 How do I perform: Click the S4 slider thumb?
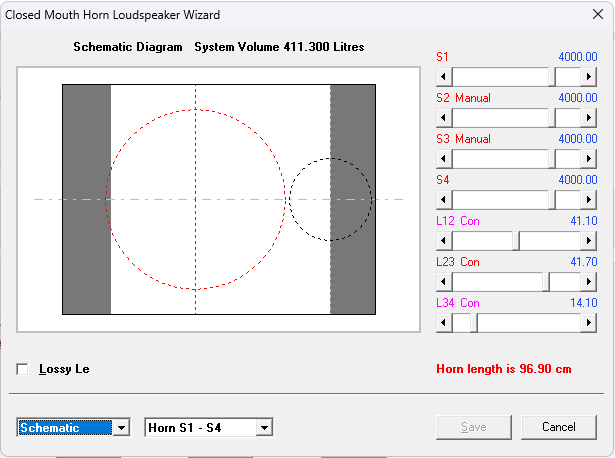click(552, 200)
